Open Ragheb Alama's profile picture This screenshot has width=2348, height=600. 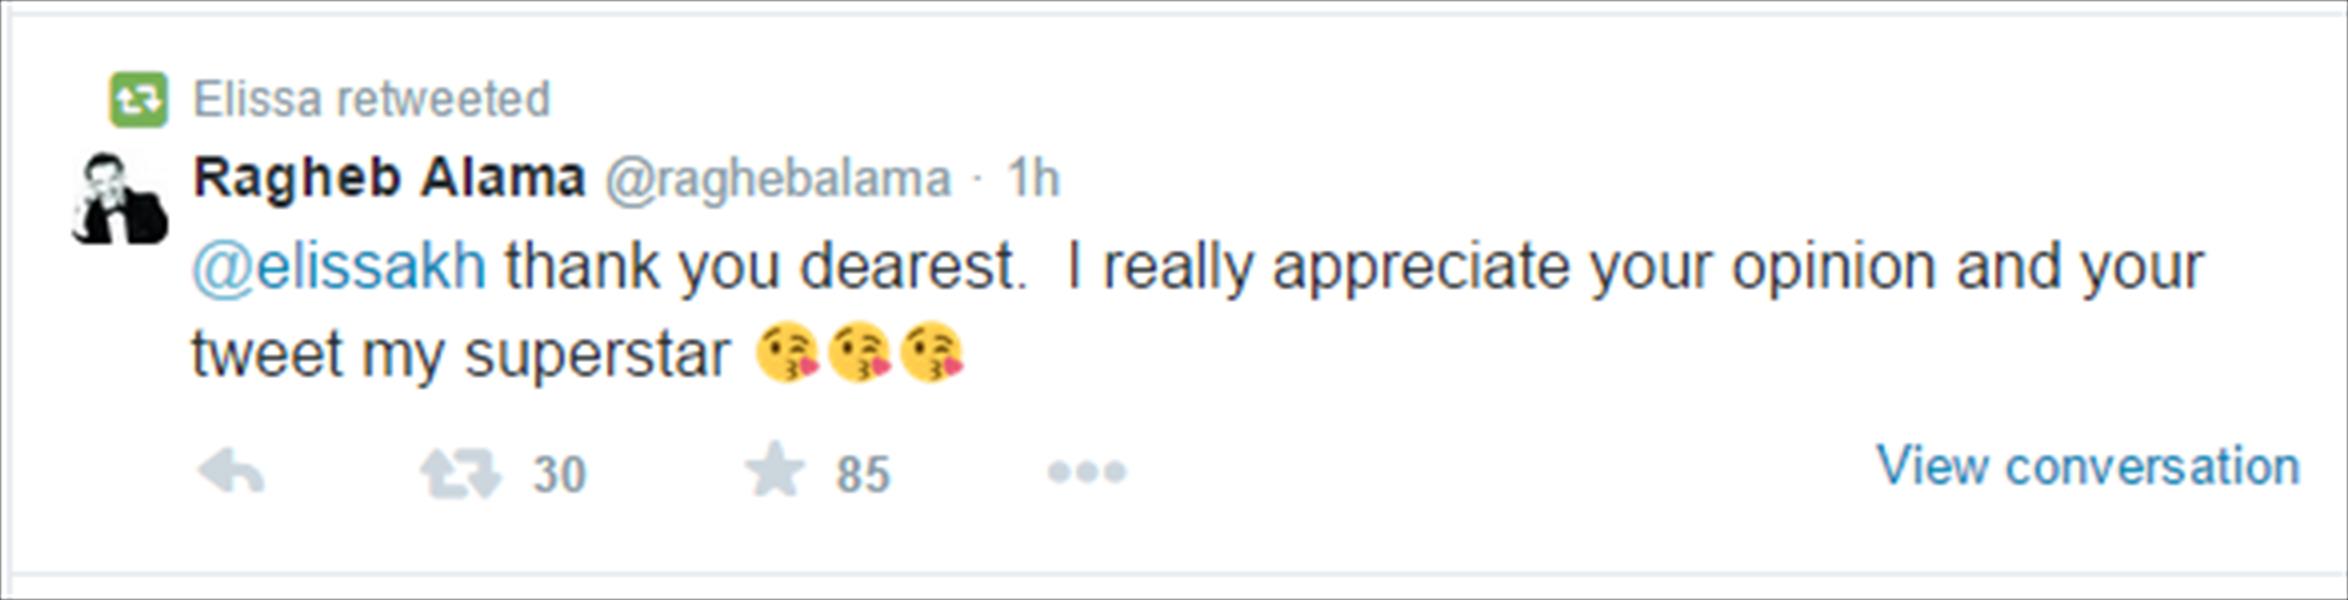119,198
